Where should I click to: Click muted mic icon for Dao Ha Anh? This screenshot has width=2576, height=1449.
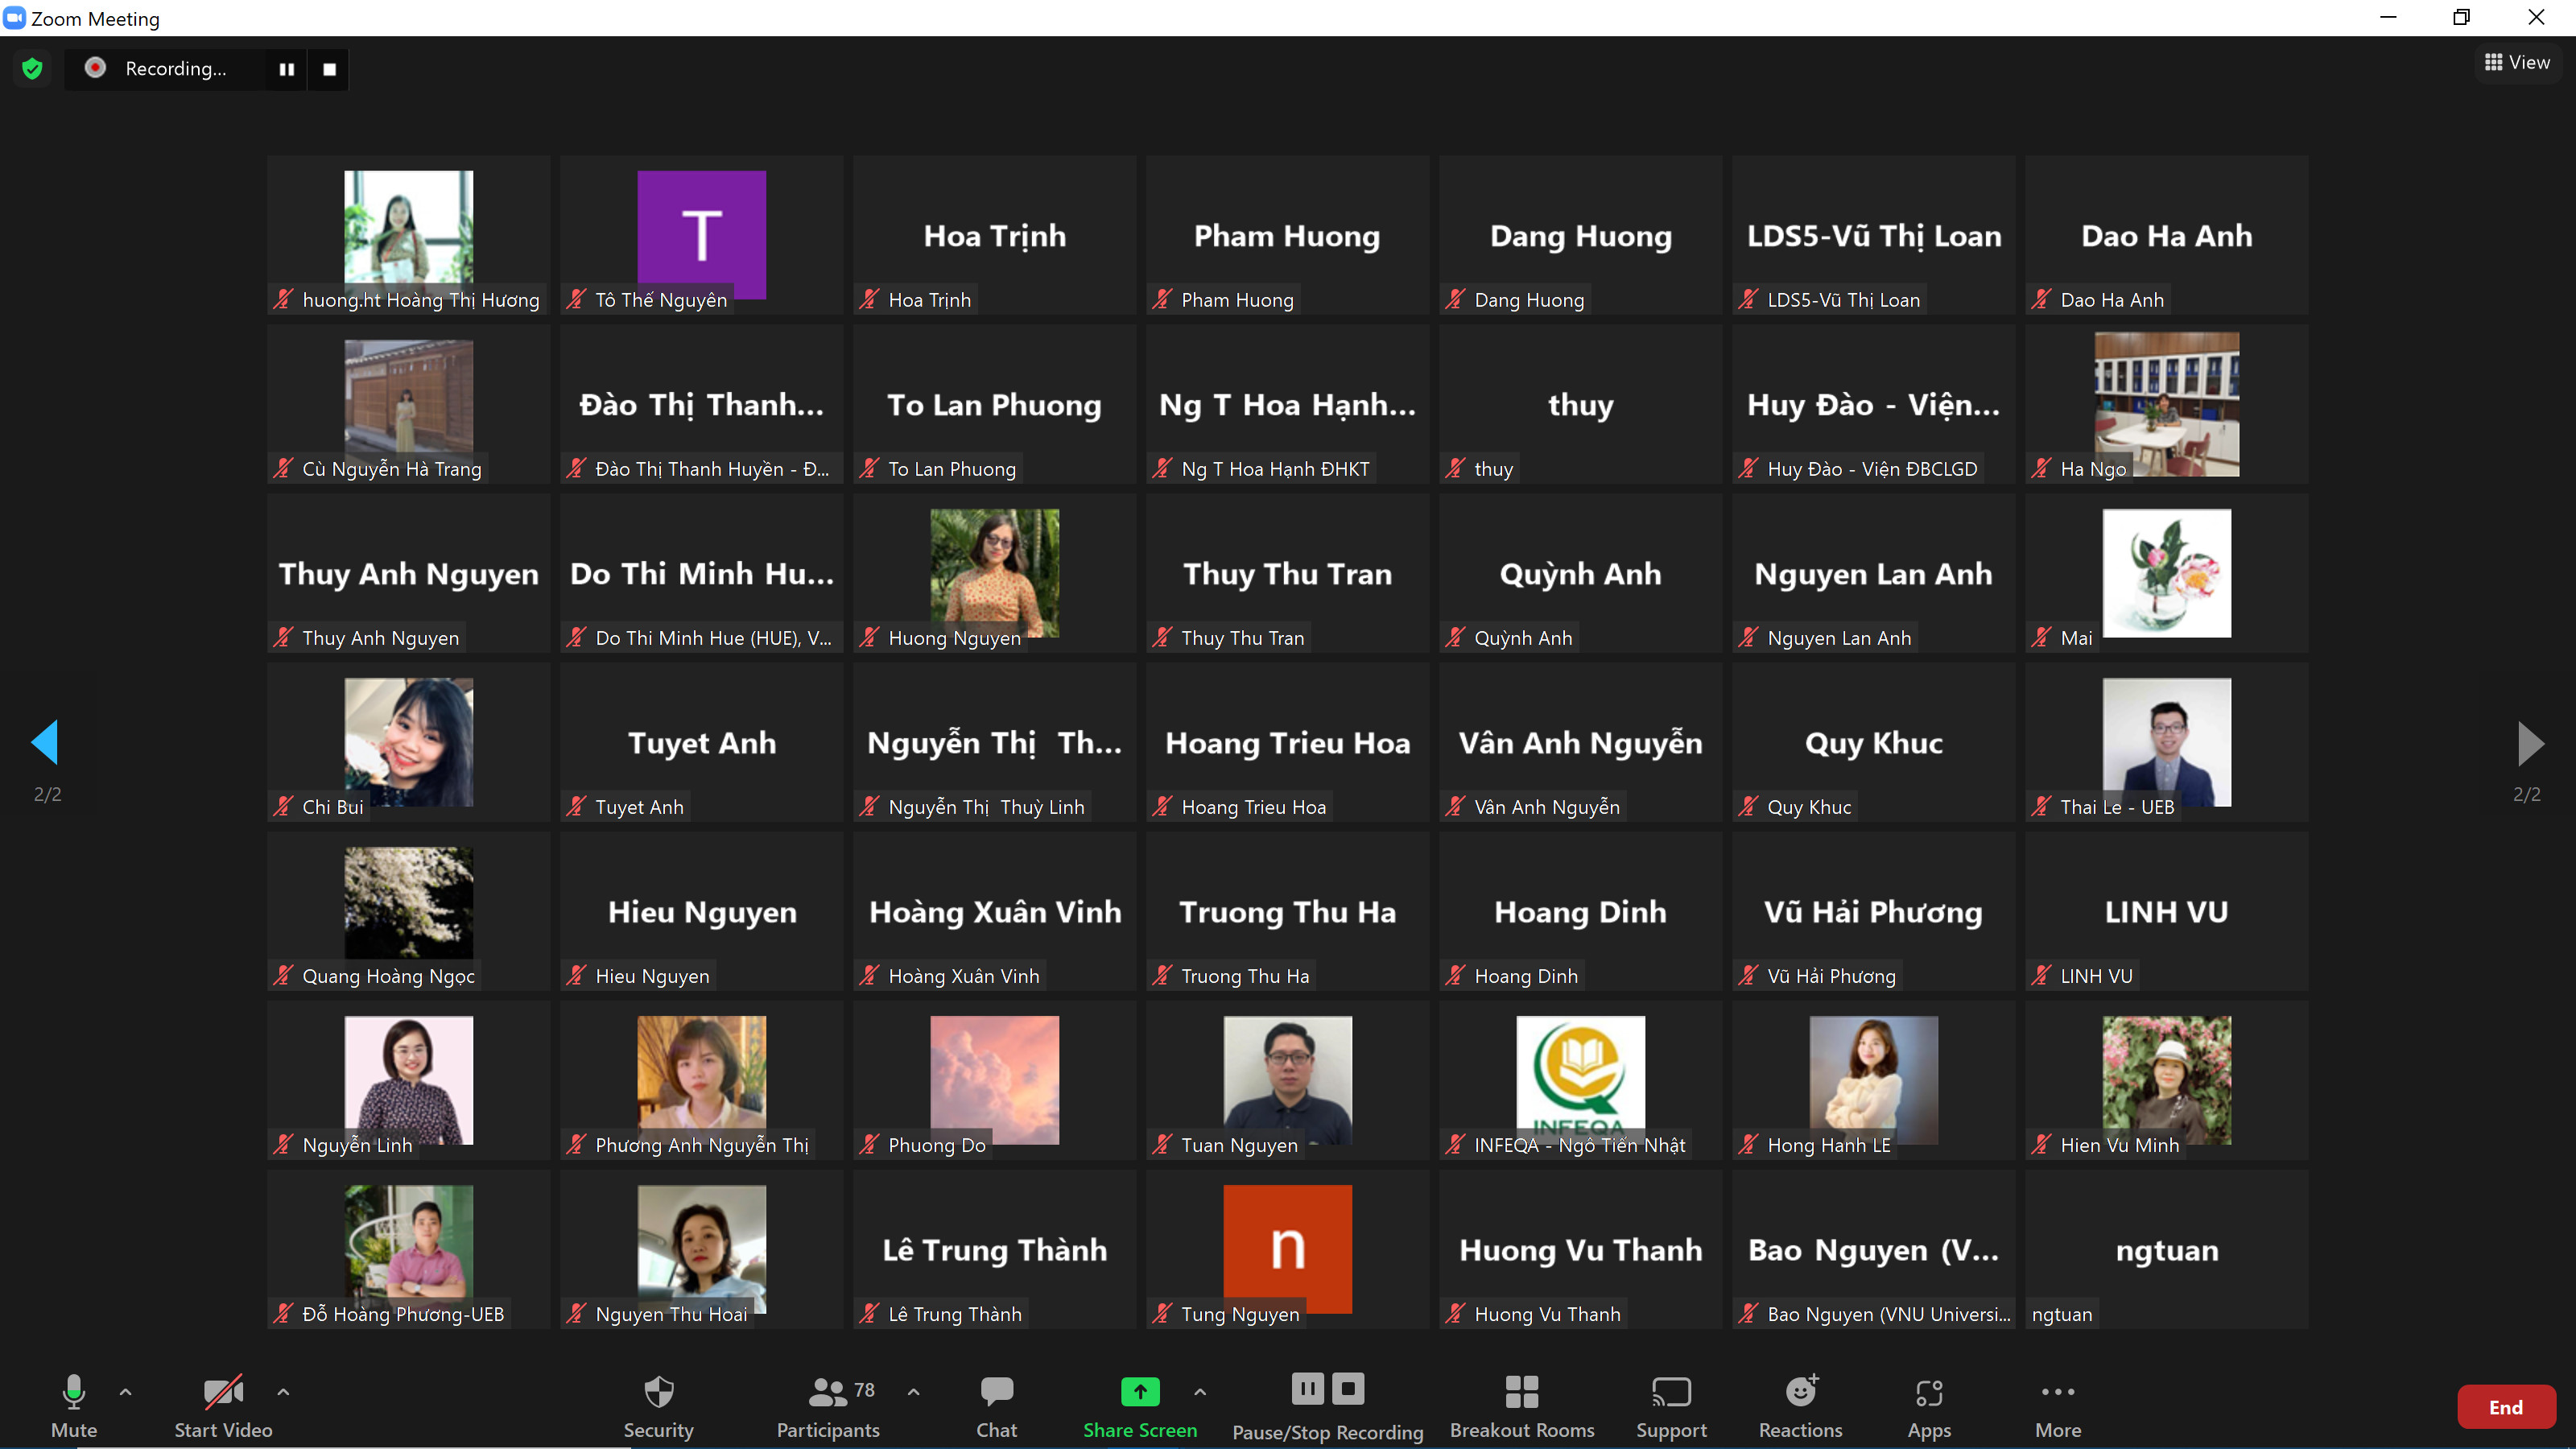pos(2041,299)
